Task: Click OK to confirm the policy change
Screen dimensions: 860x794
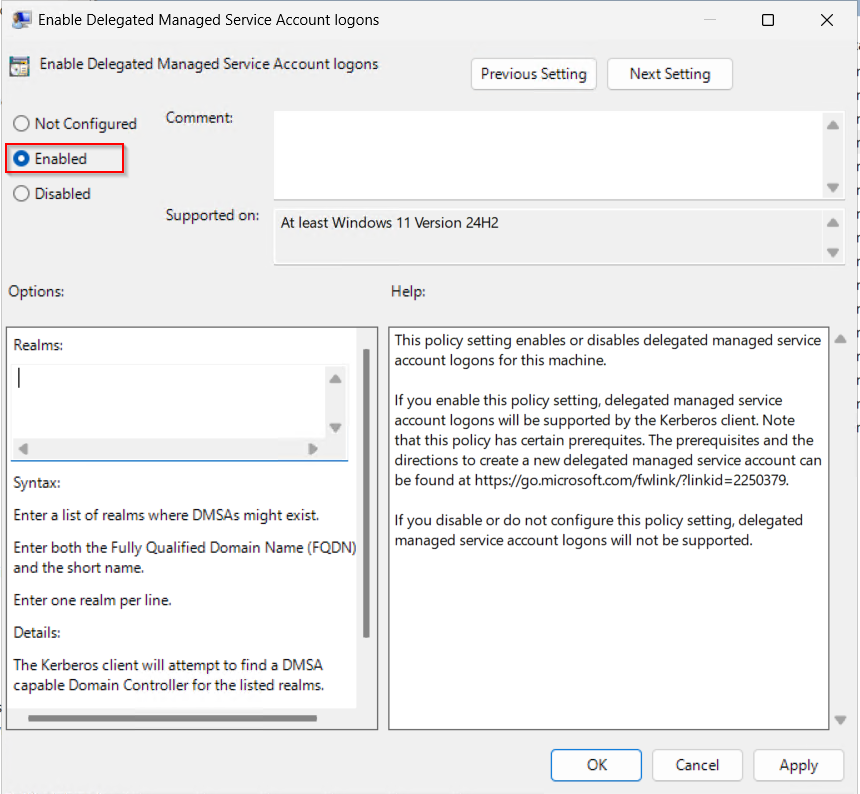Action: coord(596,765)
